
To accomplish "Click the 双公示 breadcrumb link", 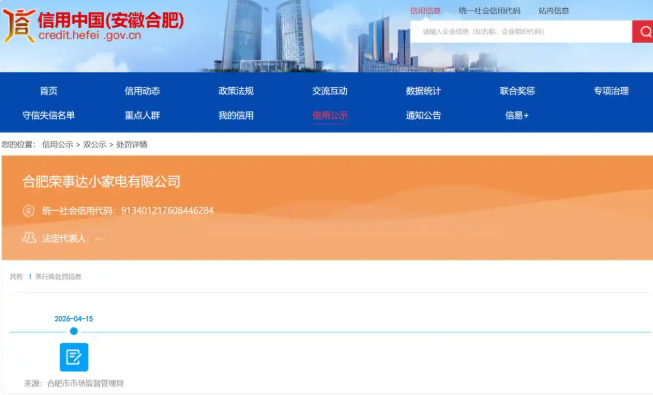I will tap(95, 145).
